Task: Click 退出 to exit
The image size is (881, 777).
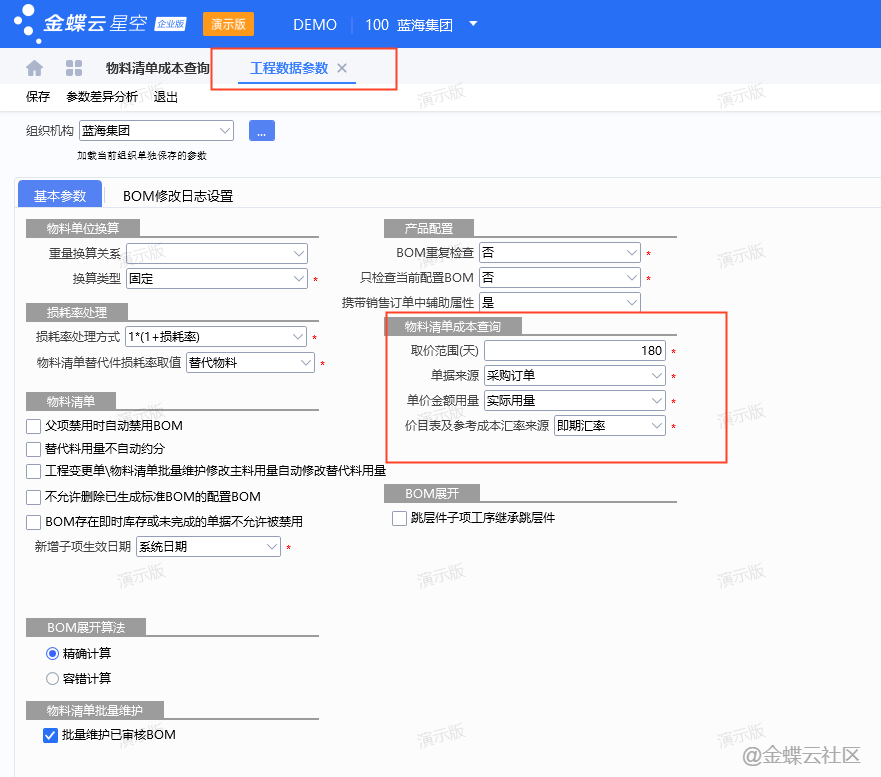Action: pos(166,97)
